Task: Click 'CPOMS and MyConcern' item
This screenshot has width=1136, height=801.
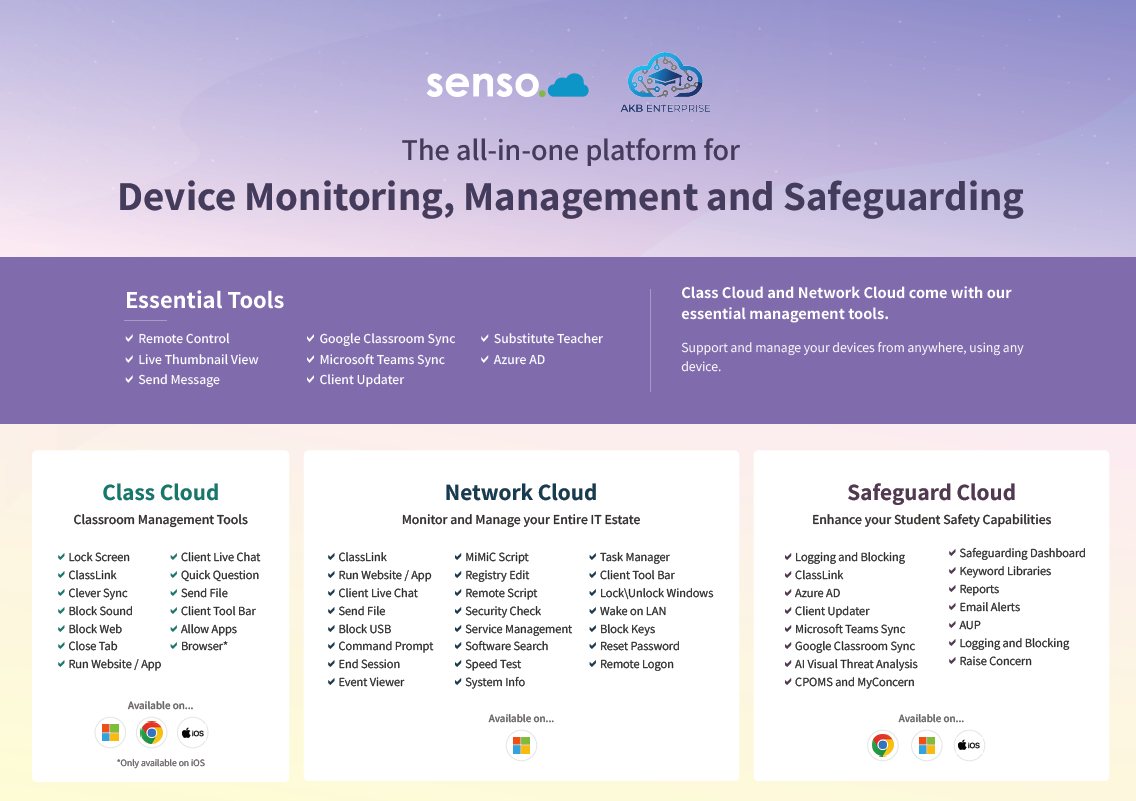Action: [854, 682]
